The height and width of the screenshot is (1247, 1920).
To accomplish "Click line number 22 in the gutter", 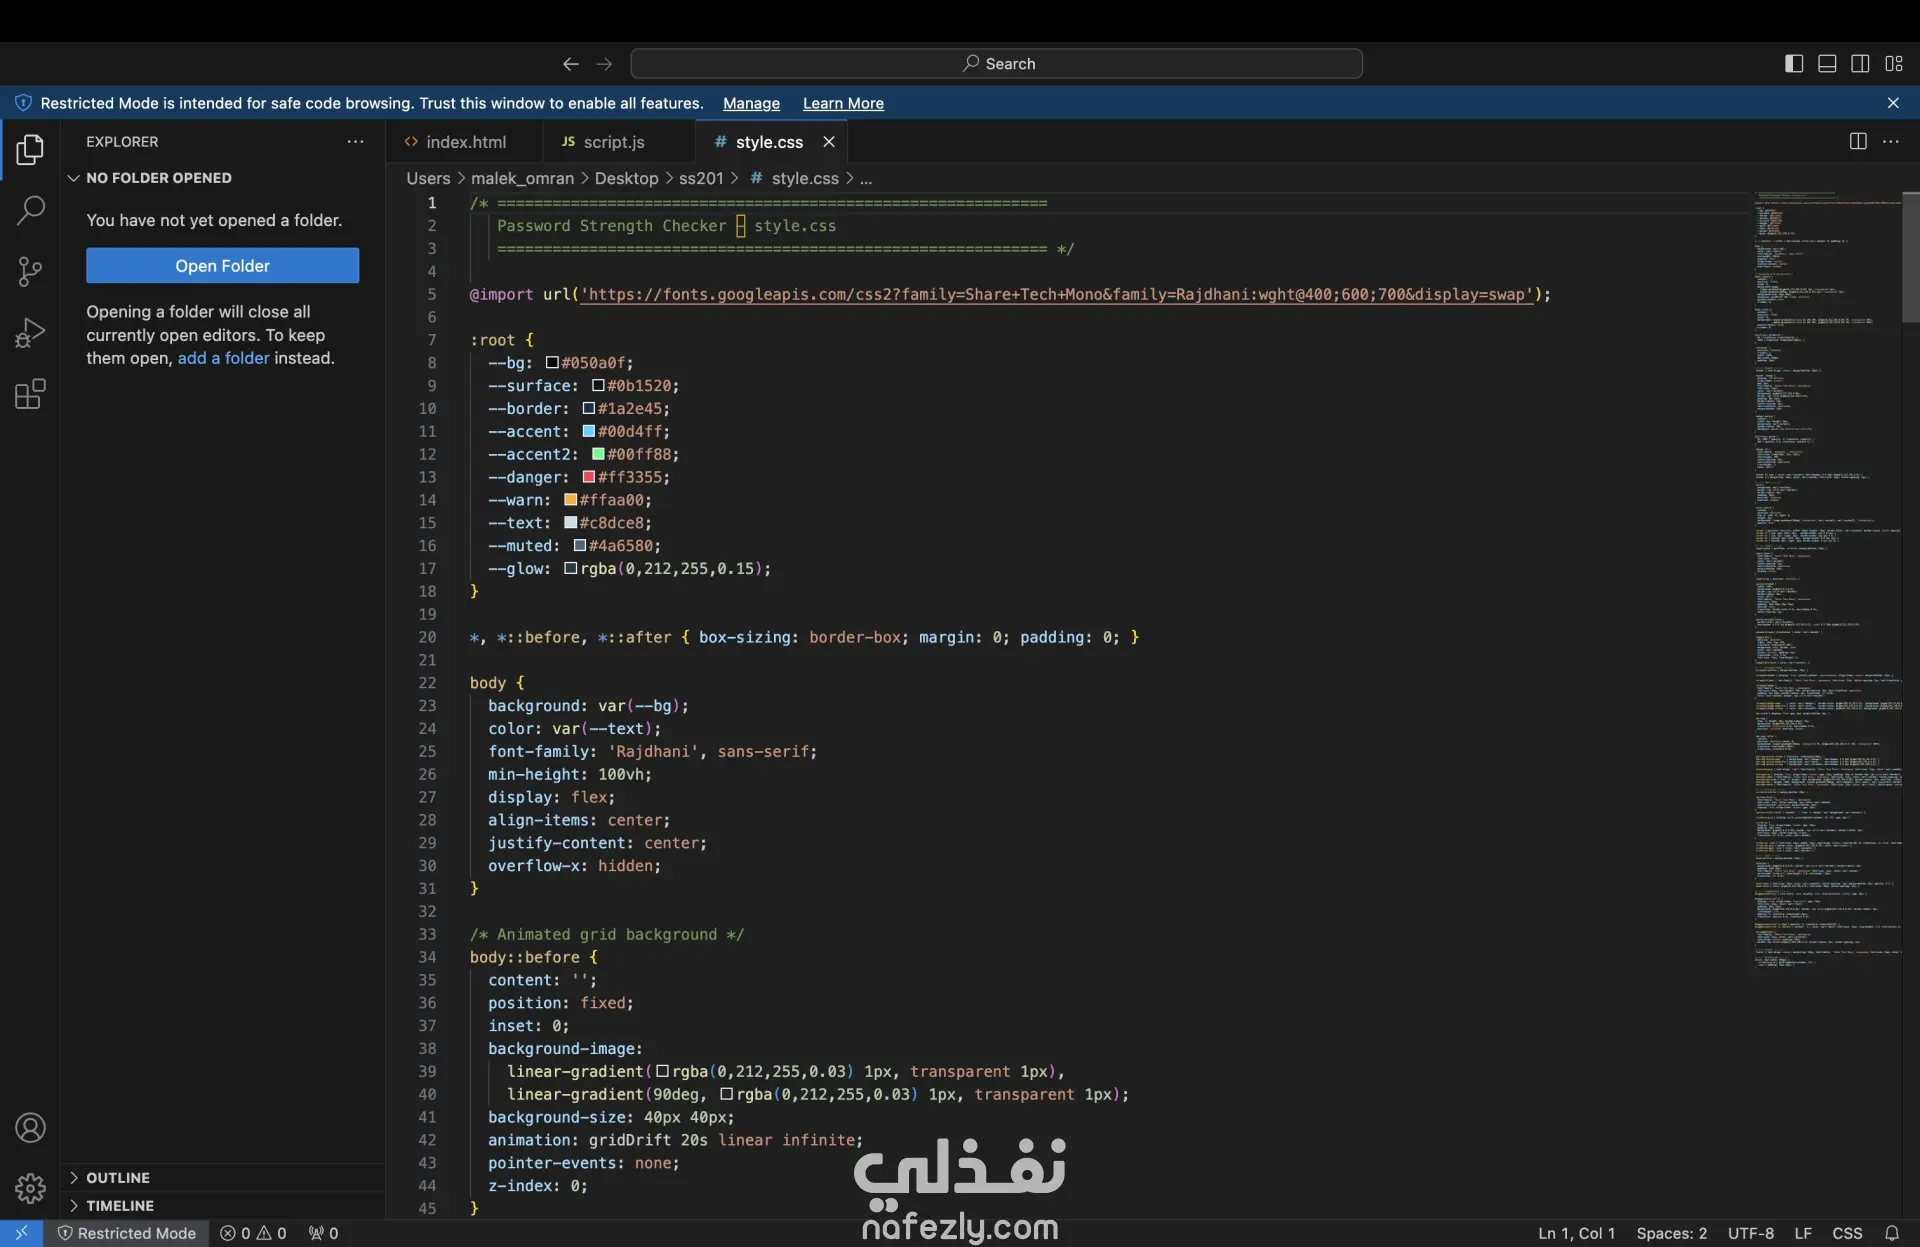I will (x=427, y=683).
